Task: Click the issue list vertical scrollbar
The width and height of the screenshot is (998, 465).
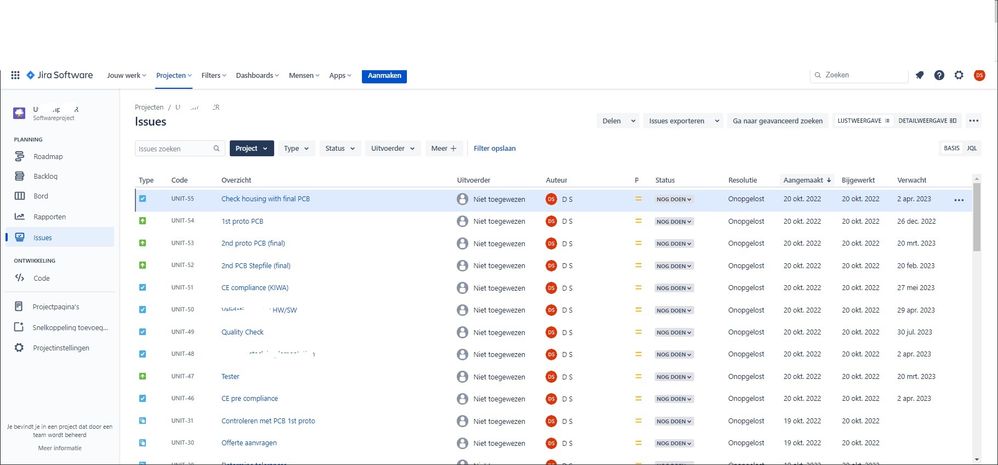Action: 976,216
